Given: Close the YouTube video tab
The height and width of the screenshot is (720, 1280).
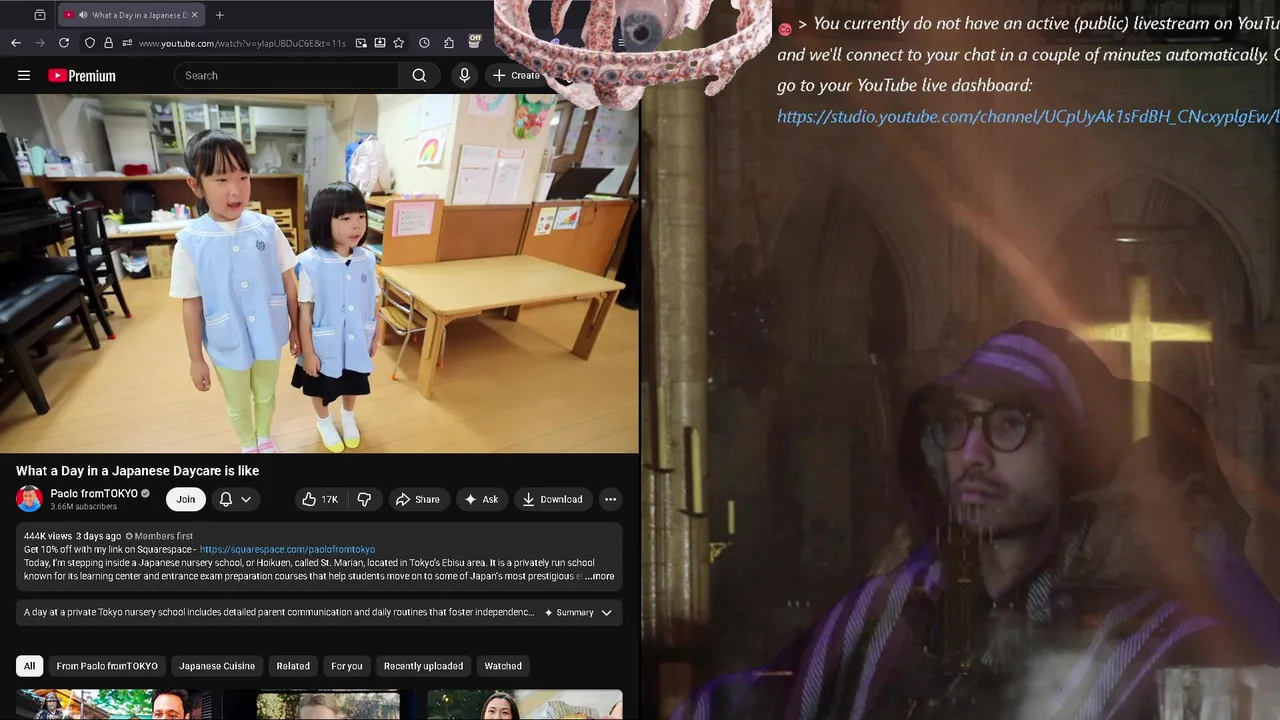Looking at the screenshot, I should 194,15.
